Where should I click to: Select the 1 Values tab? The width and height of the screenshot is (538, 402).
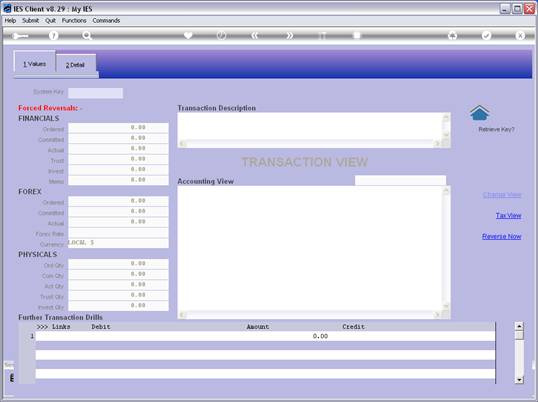click(x=34, y=64)
